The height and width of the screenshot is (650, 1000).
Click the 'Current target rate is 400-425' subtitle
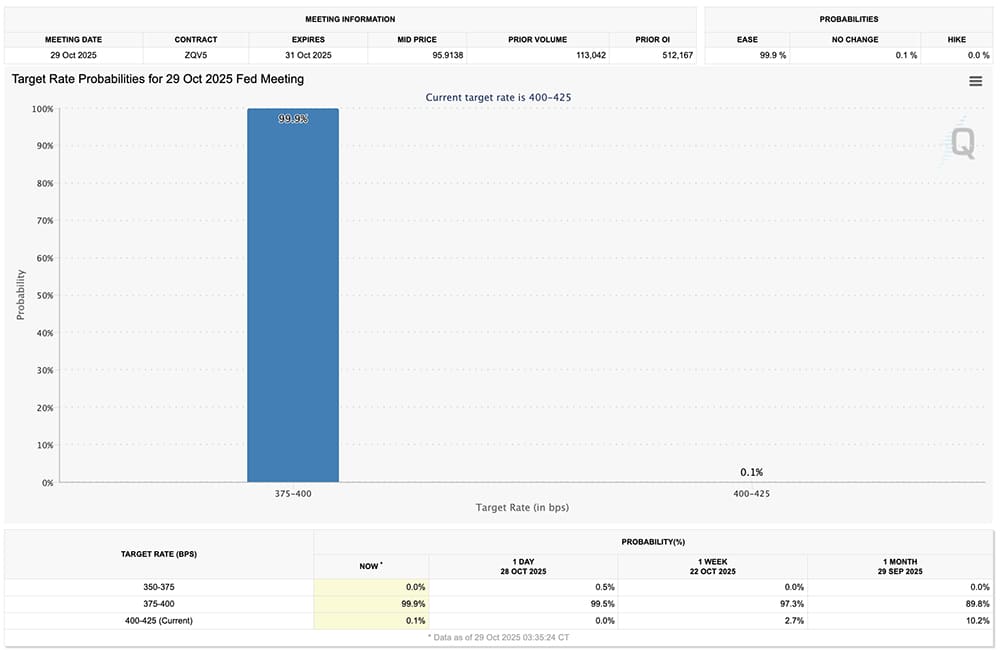click(x=498, y=97)
